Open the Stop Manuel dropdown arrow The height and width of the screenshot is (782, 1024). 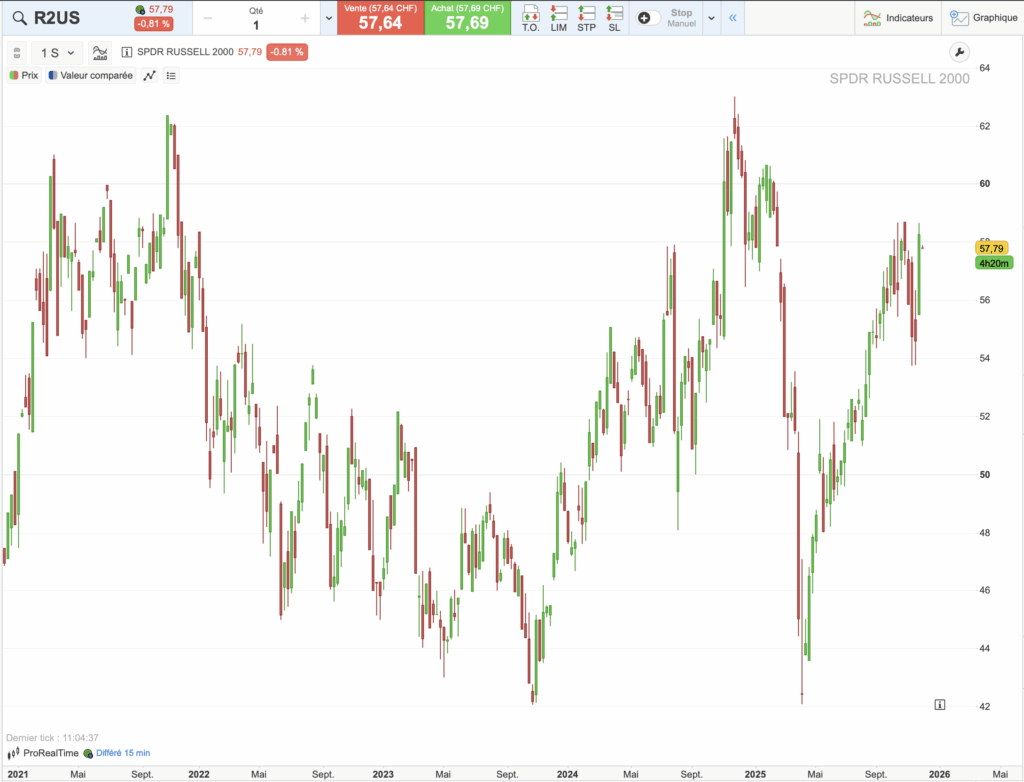pos(710,17)
